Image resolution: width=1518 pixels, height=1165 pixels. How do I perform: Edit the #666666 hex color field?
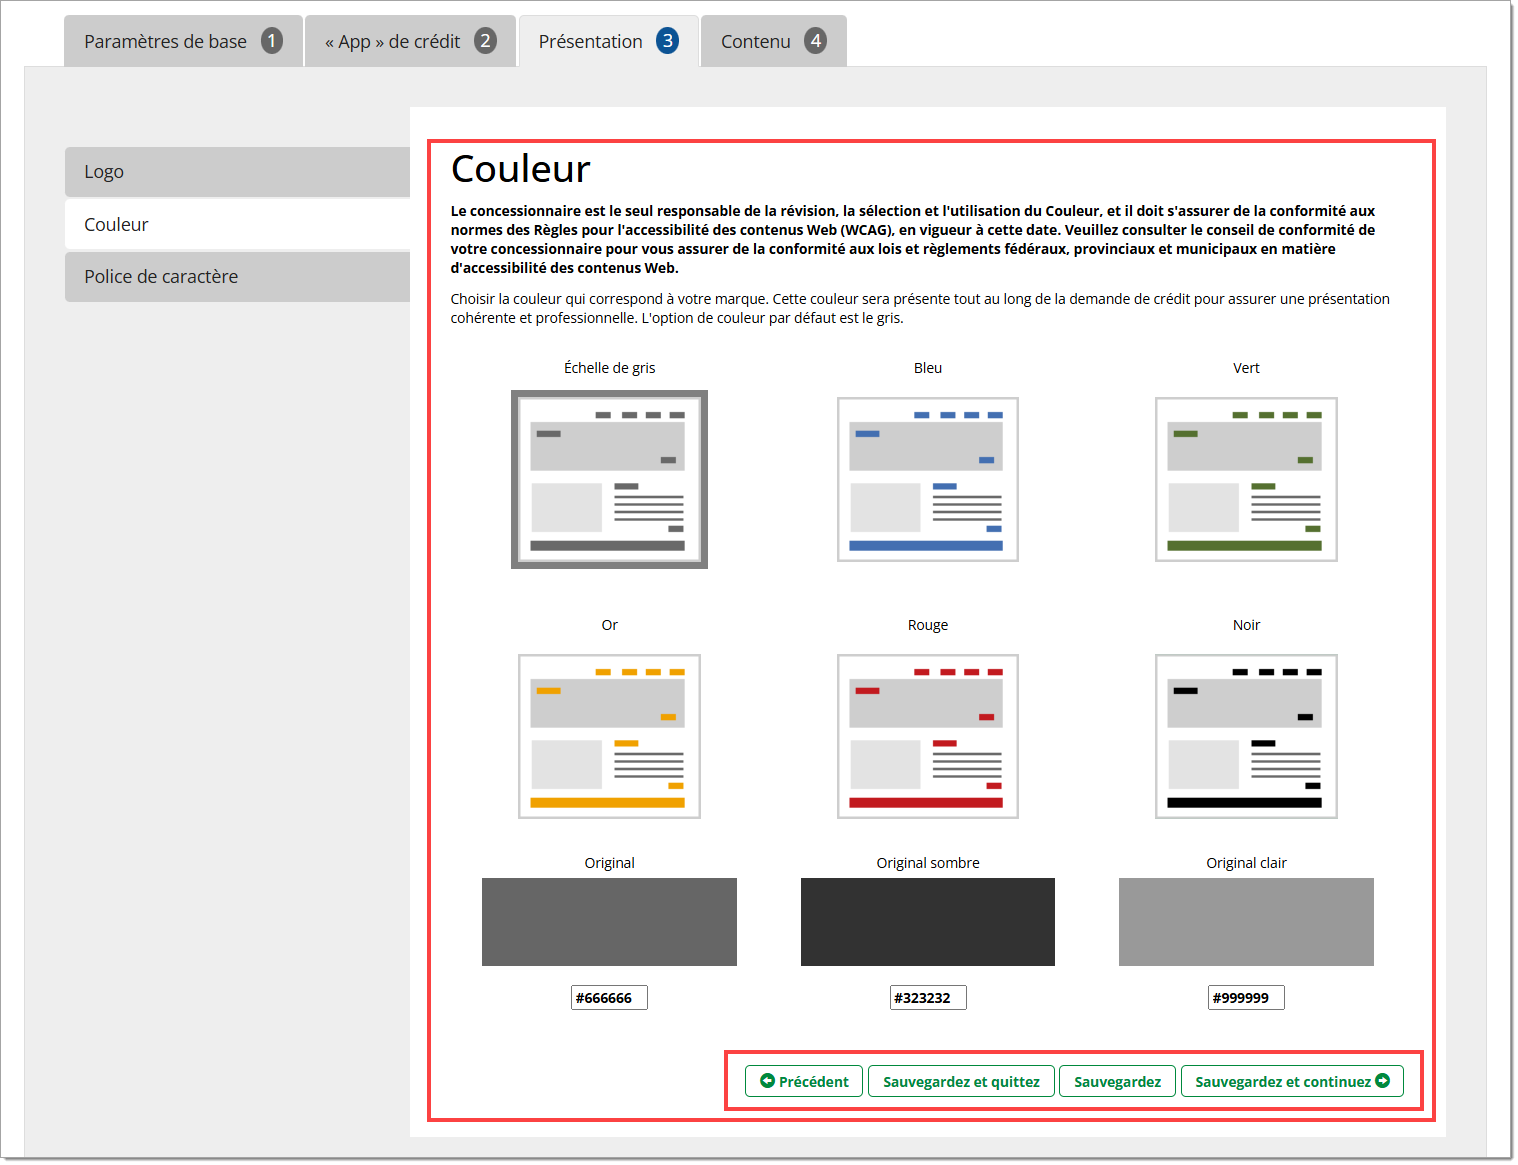coord(609,998)
